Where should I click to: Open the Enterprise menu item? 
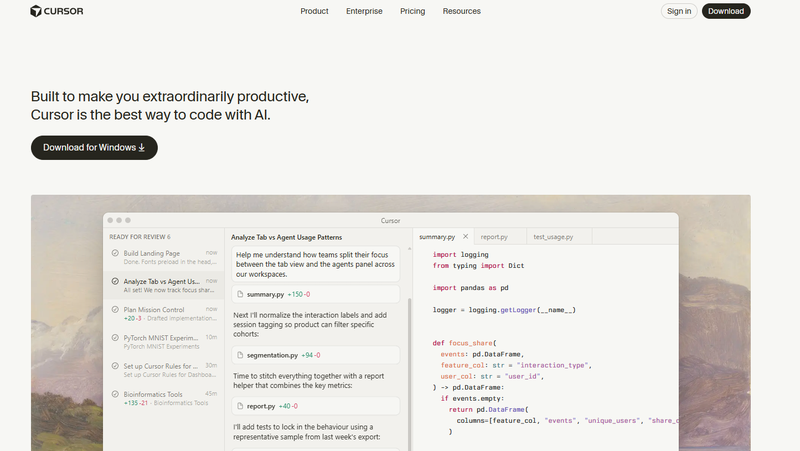click(x=364, y=11)
